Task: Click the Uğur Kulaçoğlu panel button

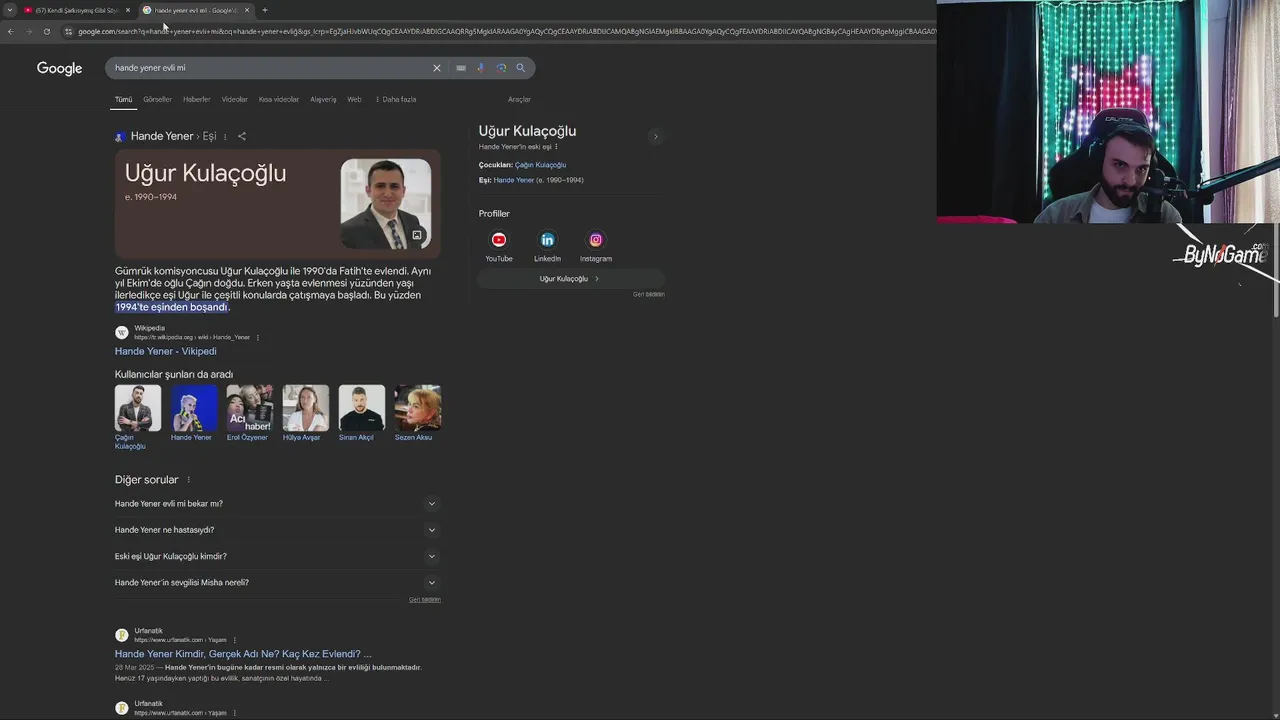Action: click(571, 279)
